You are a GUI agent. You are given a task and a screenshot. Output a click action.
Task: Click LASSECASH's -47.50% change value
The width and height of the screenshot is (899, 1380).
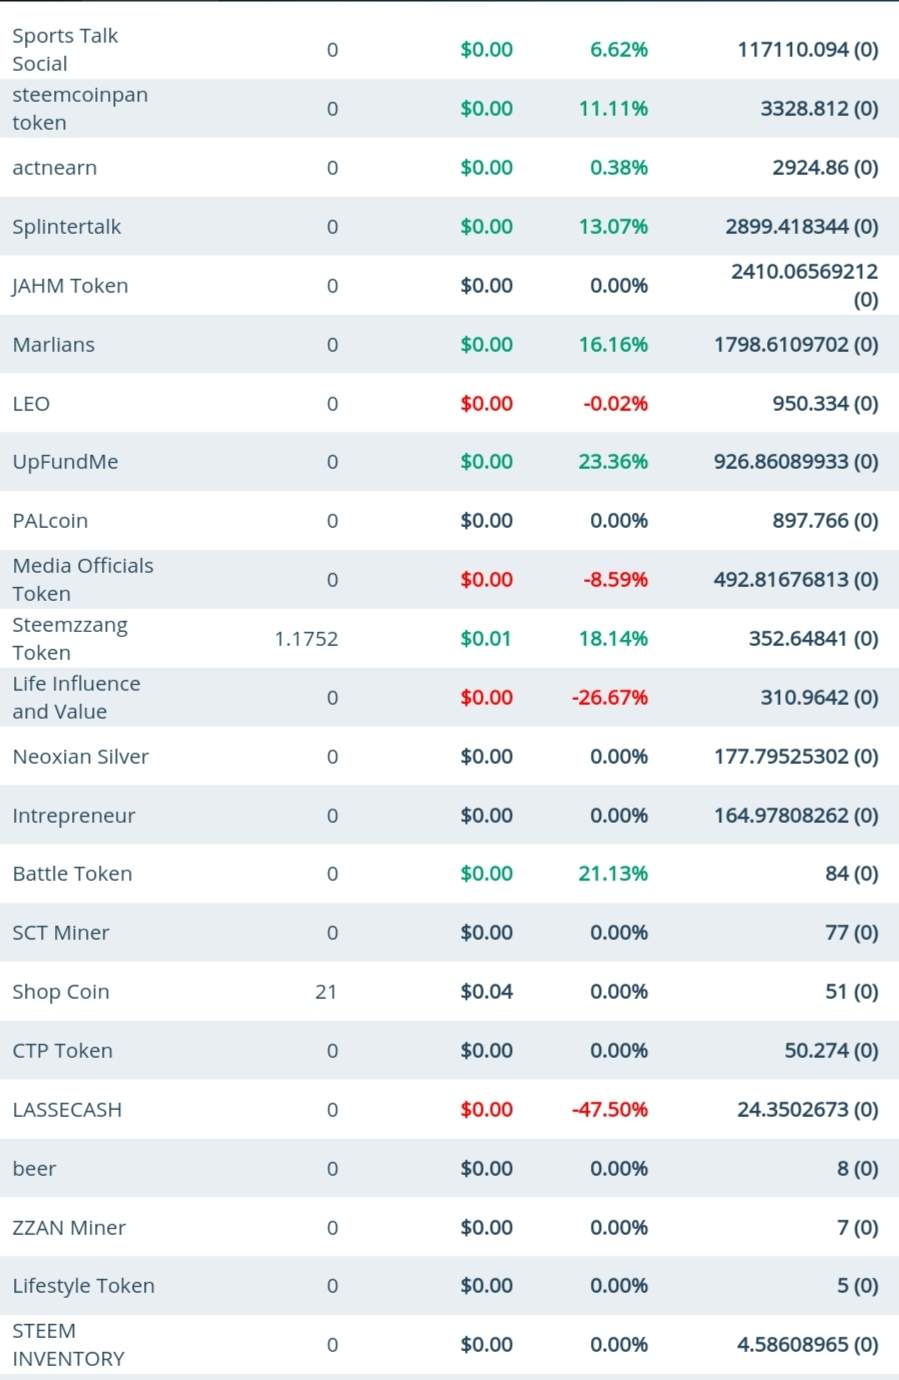[610, 1109]
